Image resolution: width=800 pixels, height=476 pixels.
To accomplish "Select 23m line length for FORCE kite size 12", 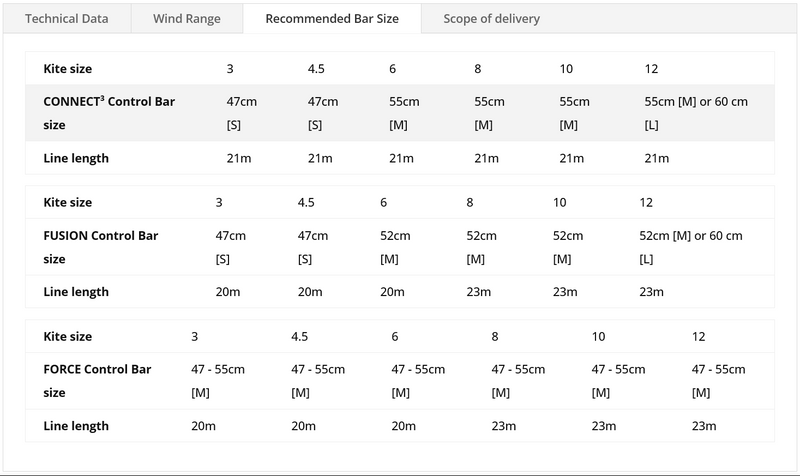I will [704, 426].
